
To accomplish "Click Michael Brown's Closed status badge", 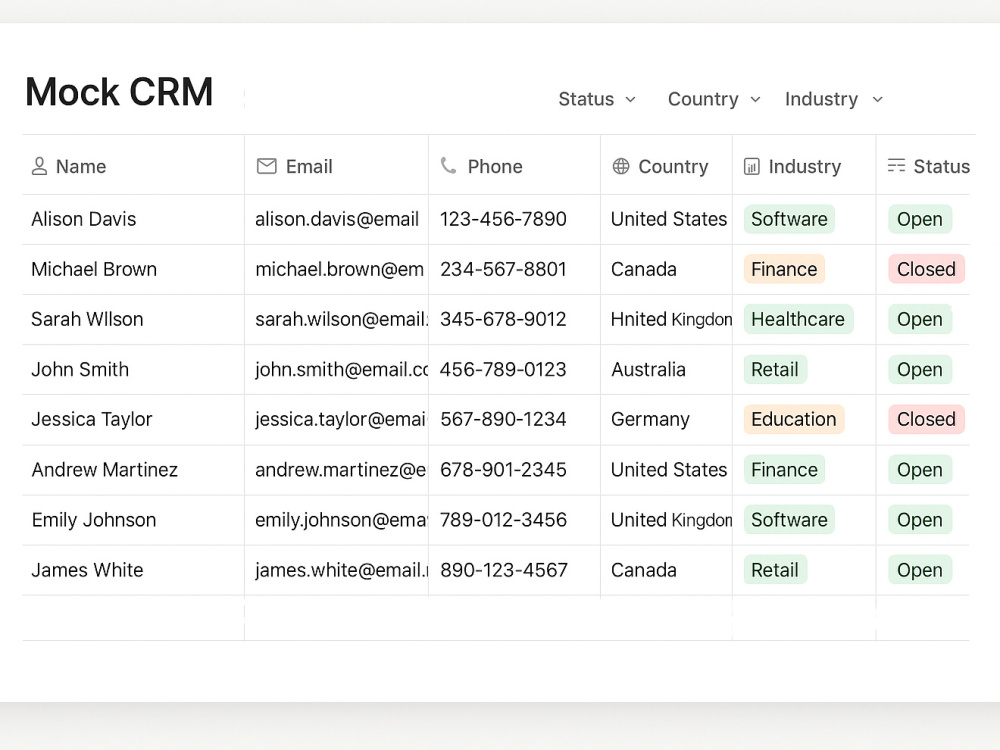I will (x=926, y=269).
